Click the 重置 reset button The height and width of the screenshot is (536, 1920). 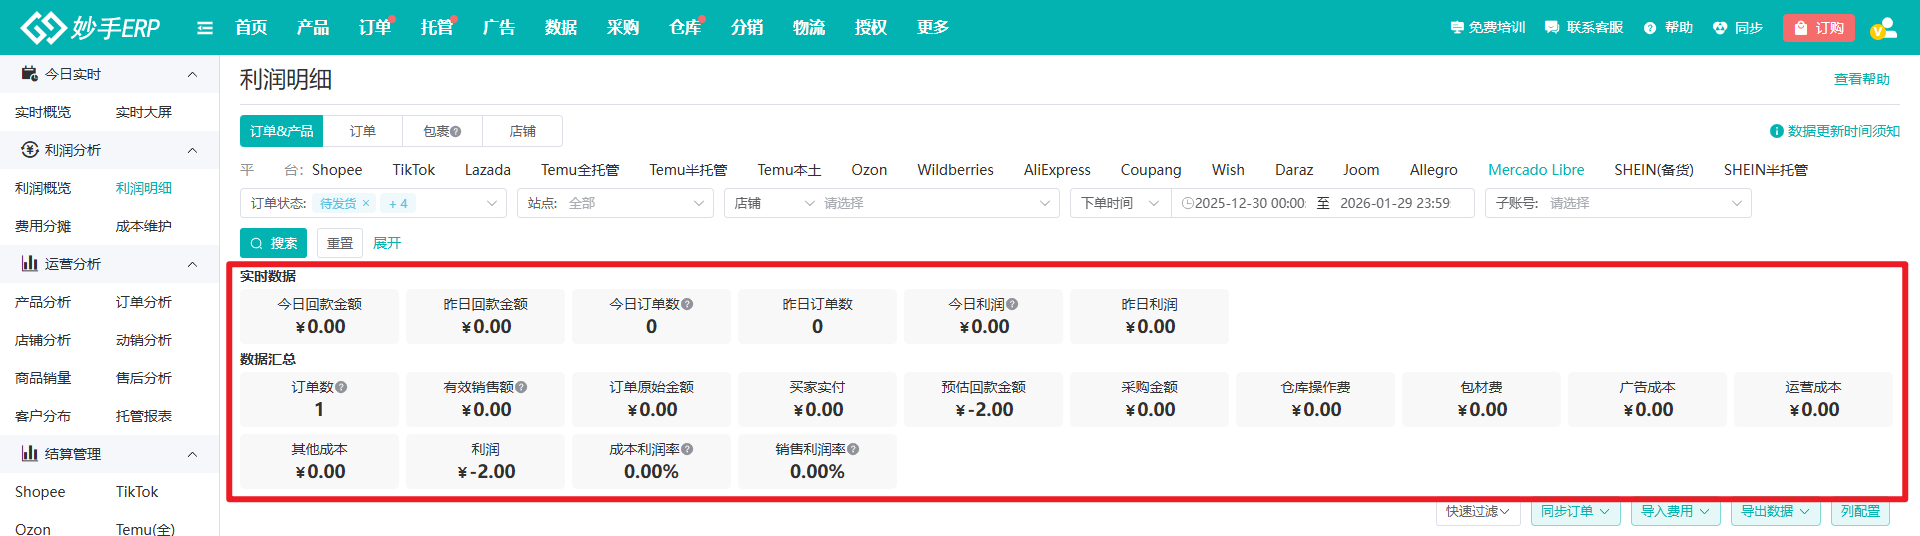[x=340, y=243]
